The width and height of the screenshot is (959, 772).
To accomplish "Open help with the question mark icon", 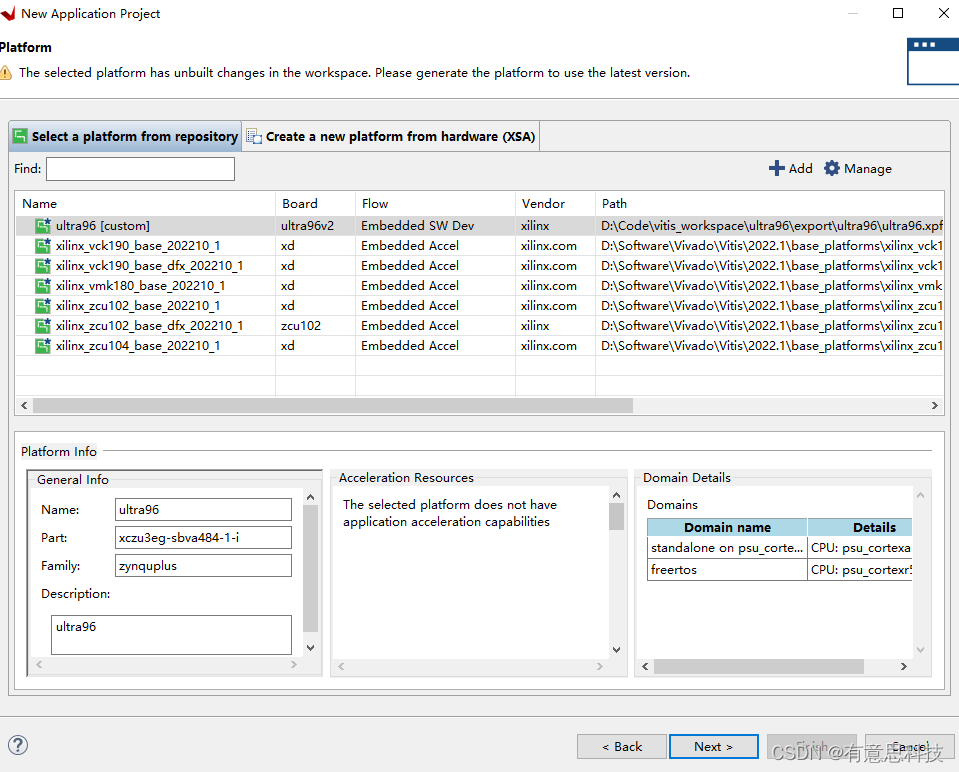I will click(18, 745).
